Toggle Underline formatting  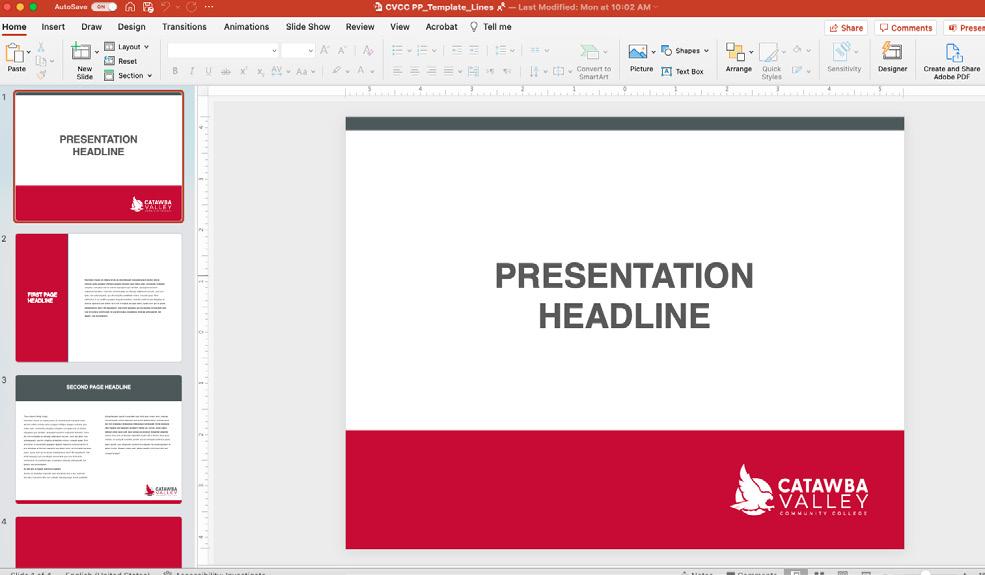click(209, 72)
